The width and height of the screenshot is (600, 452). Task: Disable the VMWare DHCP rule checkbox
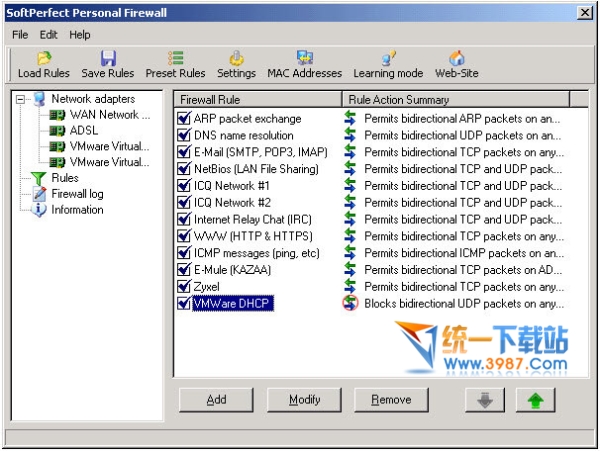click(184, 304)
